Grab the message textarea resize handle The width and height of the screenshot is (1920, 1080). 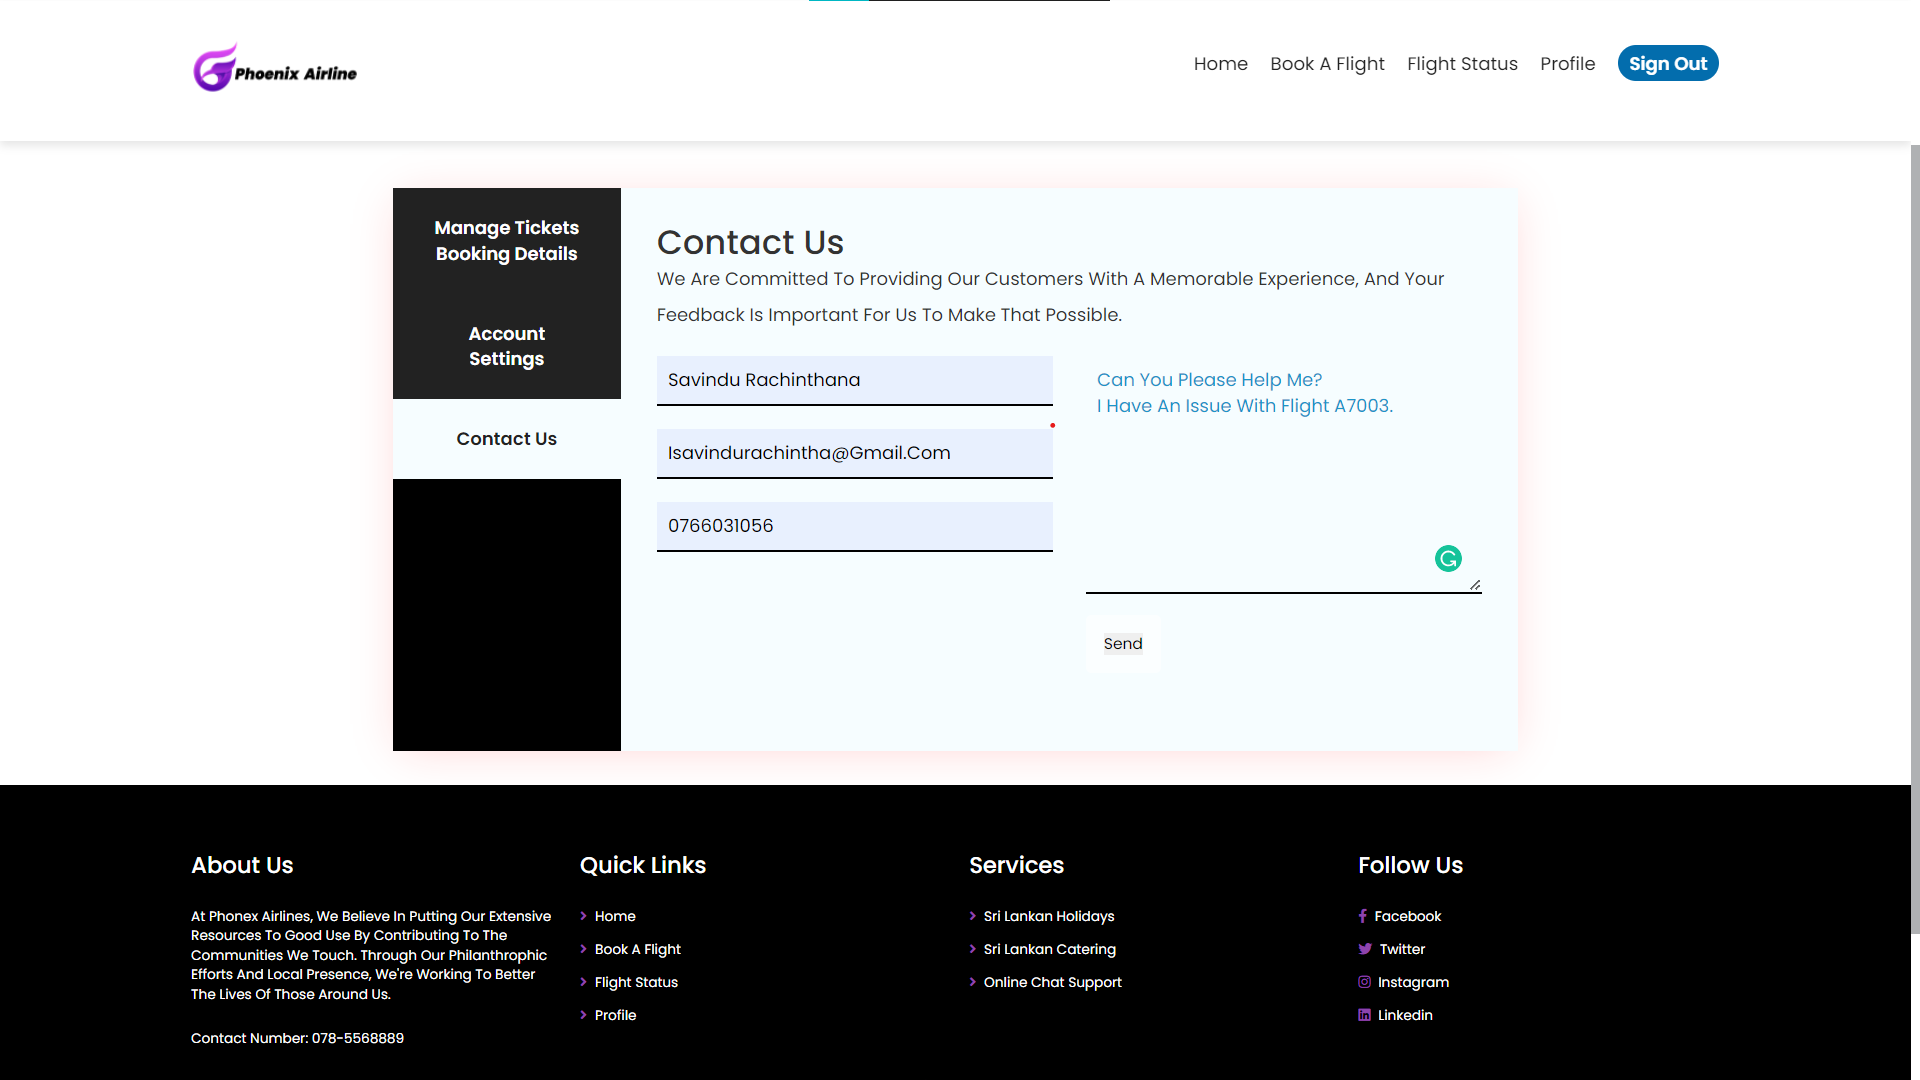1475,585
